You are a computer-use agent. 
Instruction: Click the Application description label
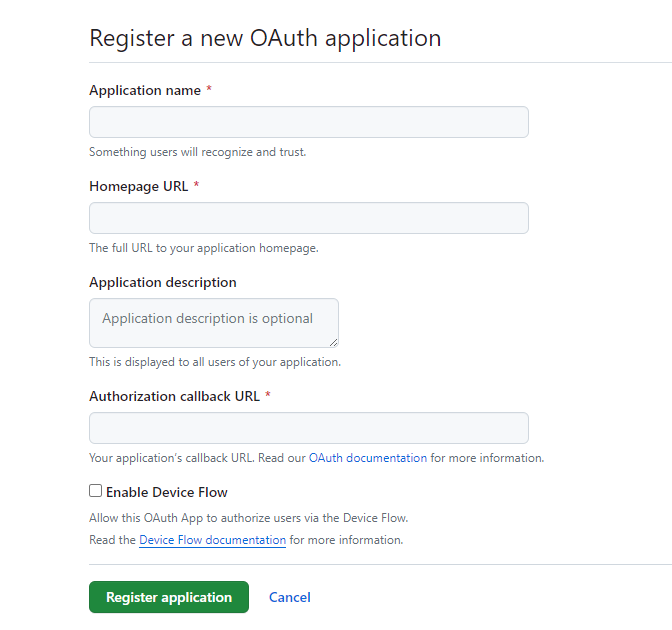(x=162, y=282)
